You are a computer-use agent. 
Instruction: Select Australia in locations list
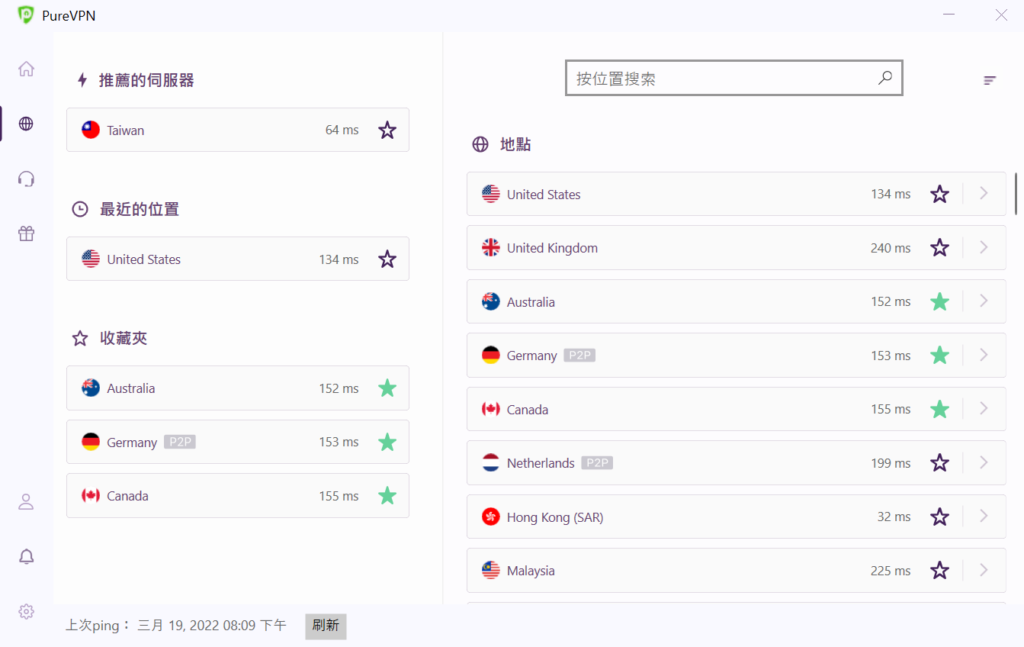[x=736, y=302]
